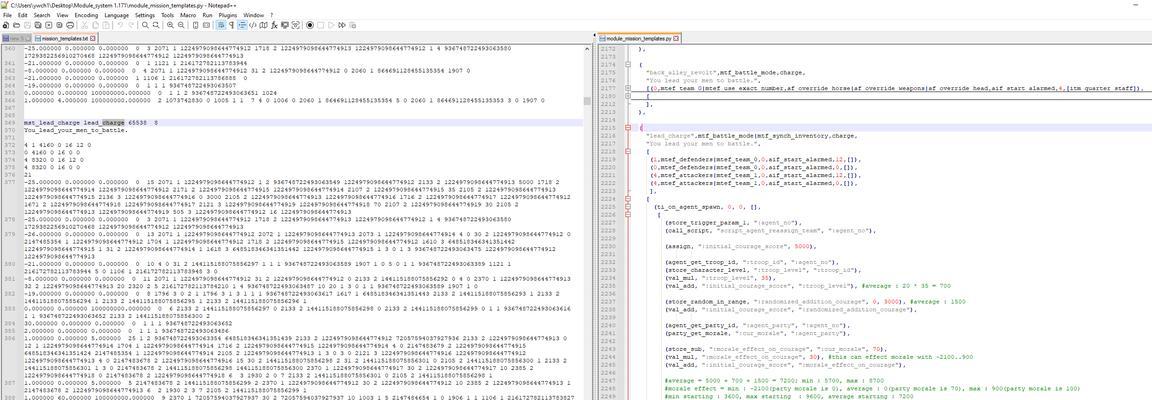The height and width of the screenshot is (400, 1152).
Task: Open the Document Map icon
Action: pyautogui.click(x=264, y=24)
